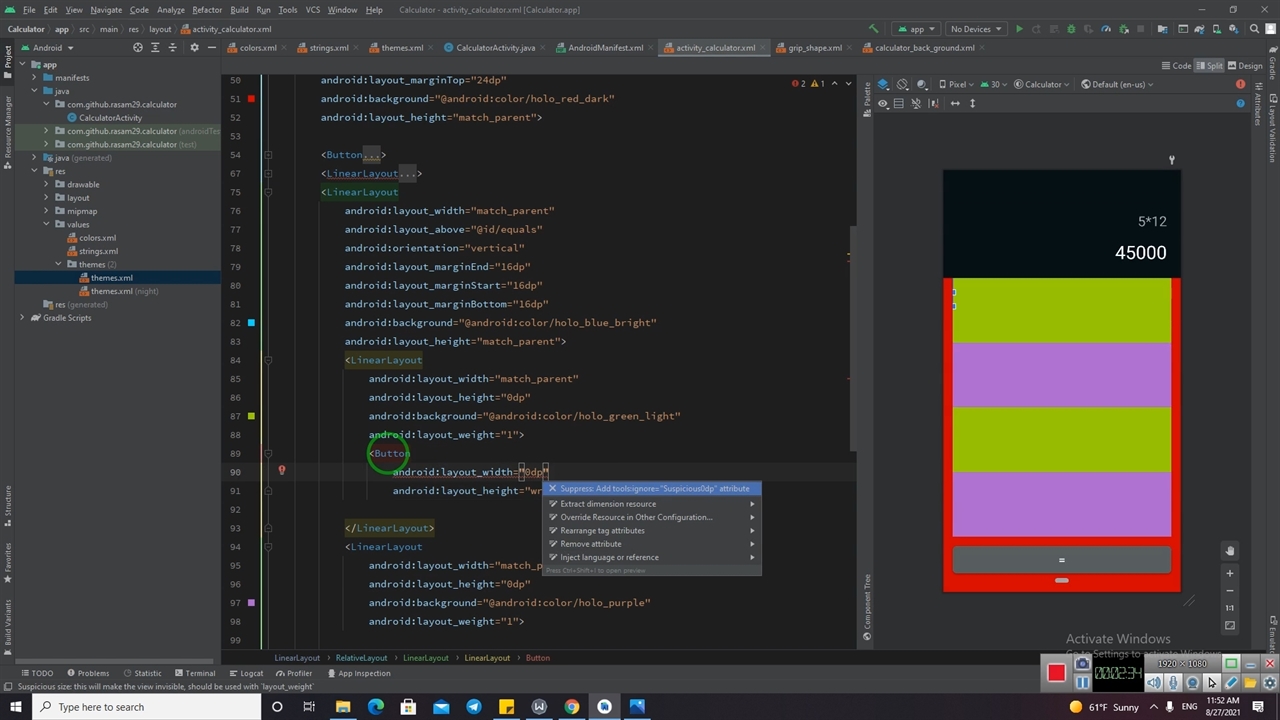The width and height of the screenshot is (1280, 720).
Task: Click the red color swatch on line 51
Action: click(x=251, y=99)
